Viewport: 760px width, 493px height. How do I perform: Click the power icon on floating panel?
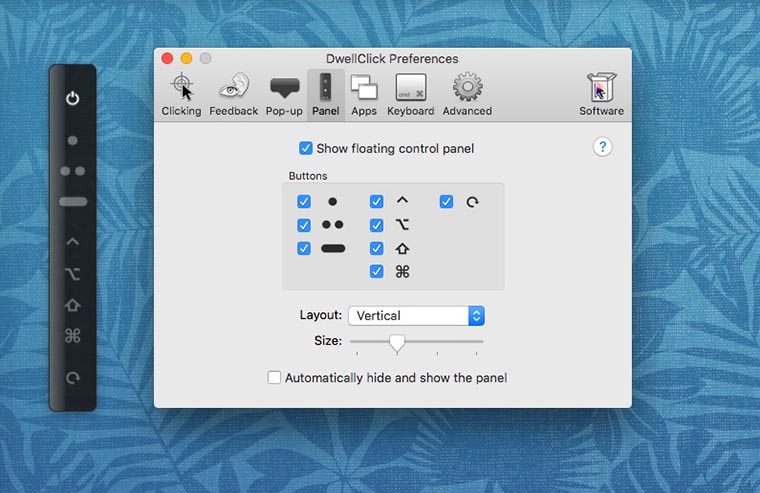(73, 98)
